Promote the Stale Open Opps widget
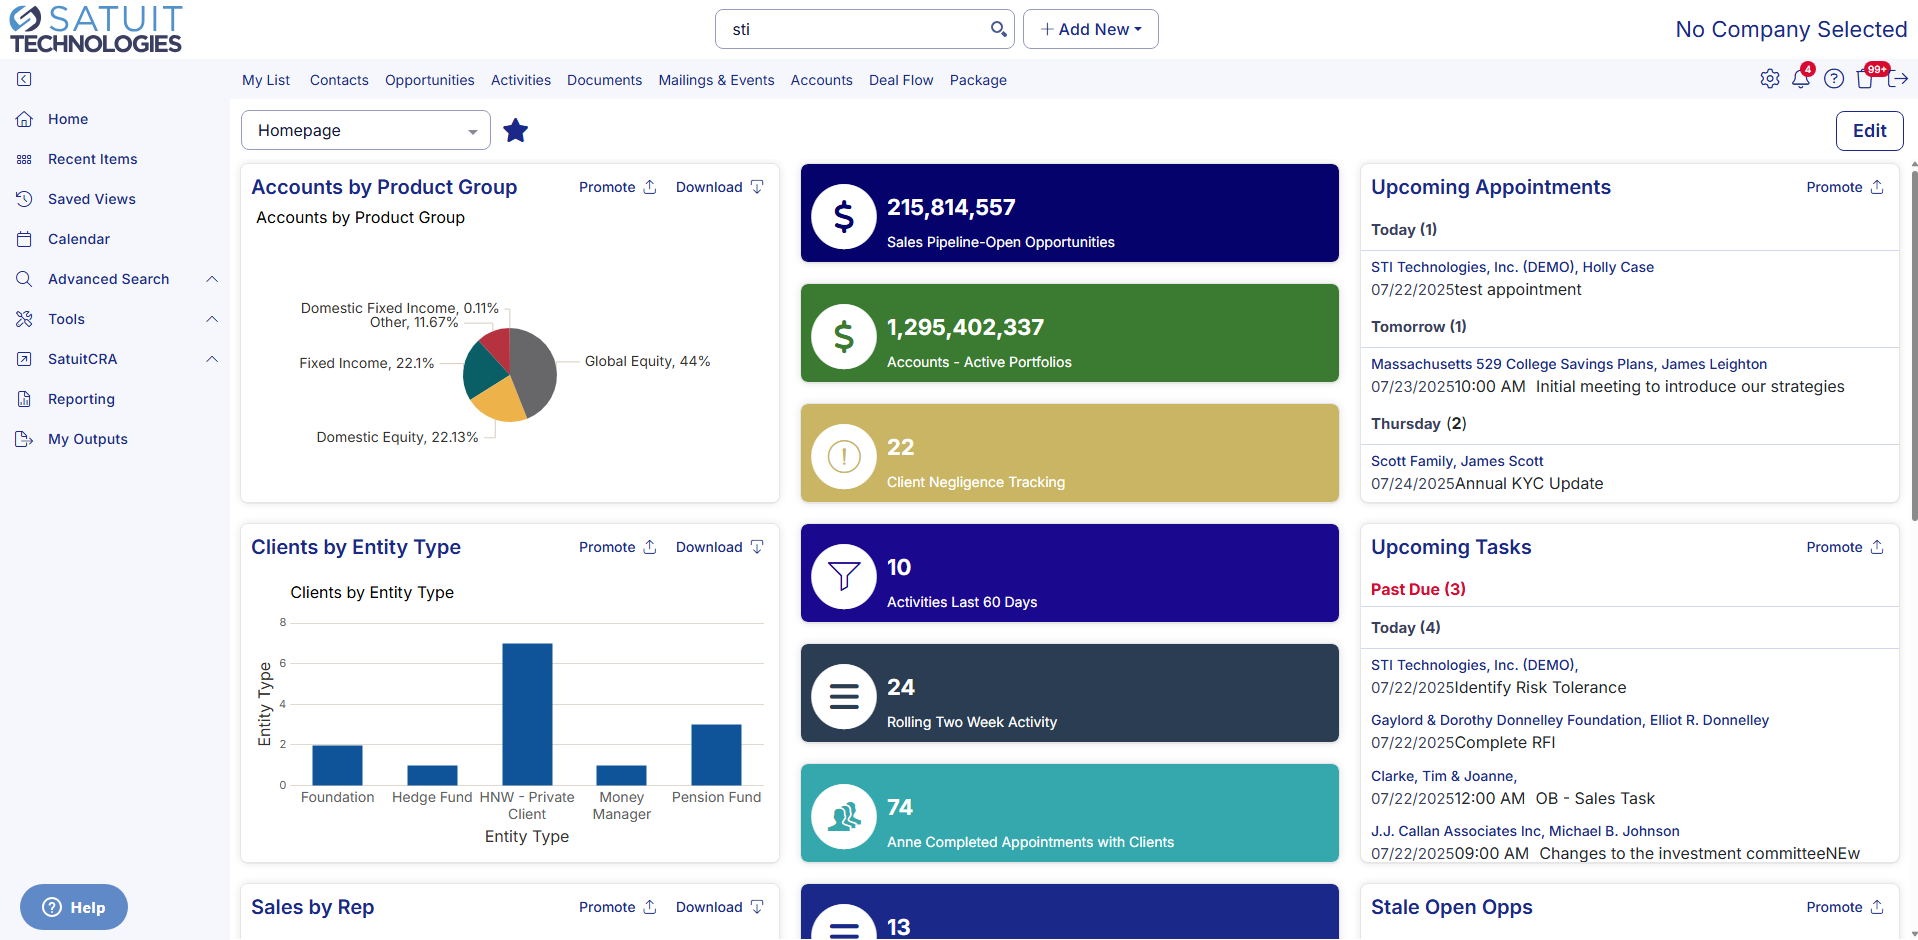This screenshot has height=940, width=1918. (1845, 907)
